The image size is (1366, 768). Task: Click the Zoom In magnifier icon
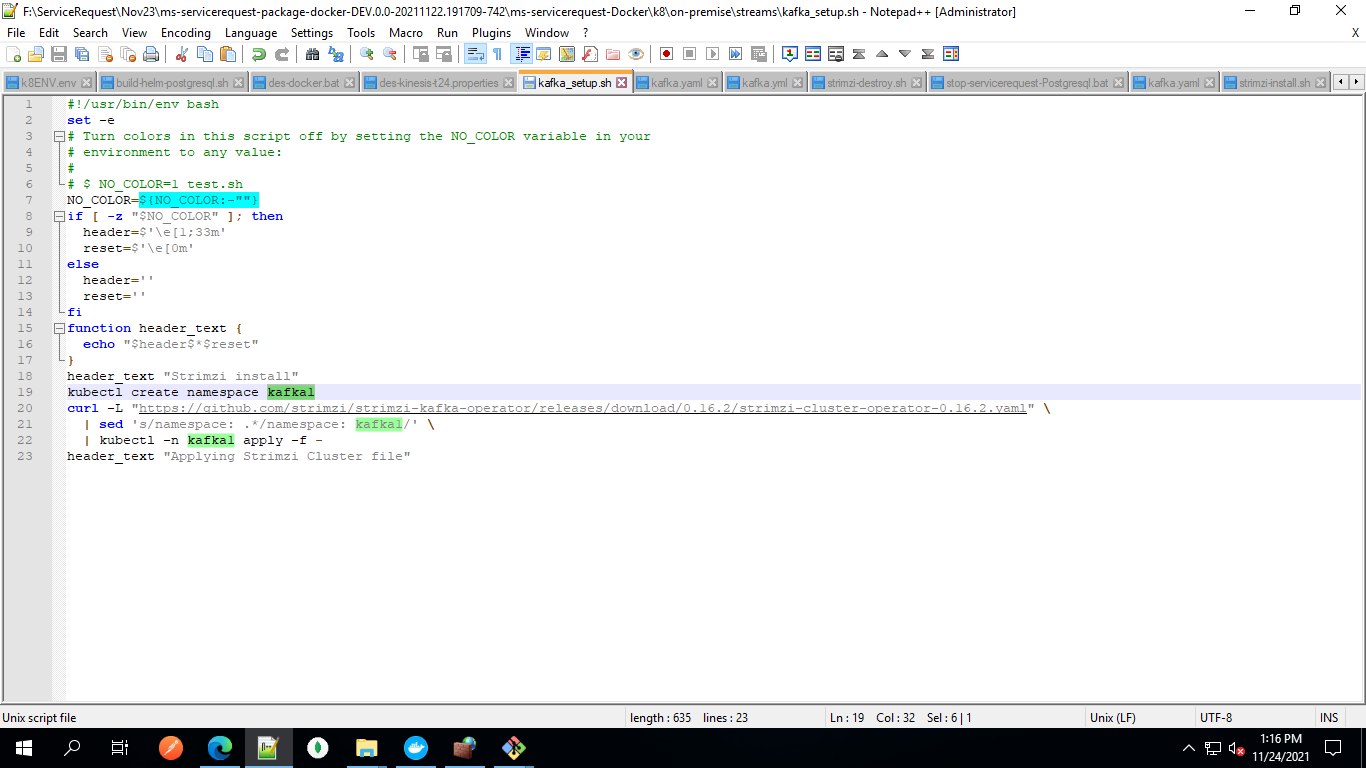[x=367, y=54]
